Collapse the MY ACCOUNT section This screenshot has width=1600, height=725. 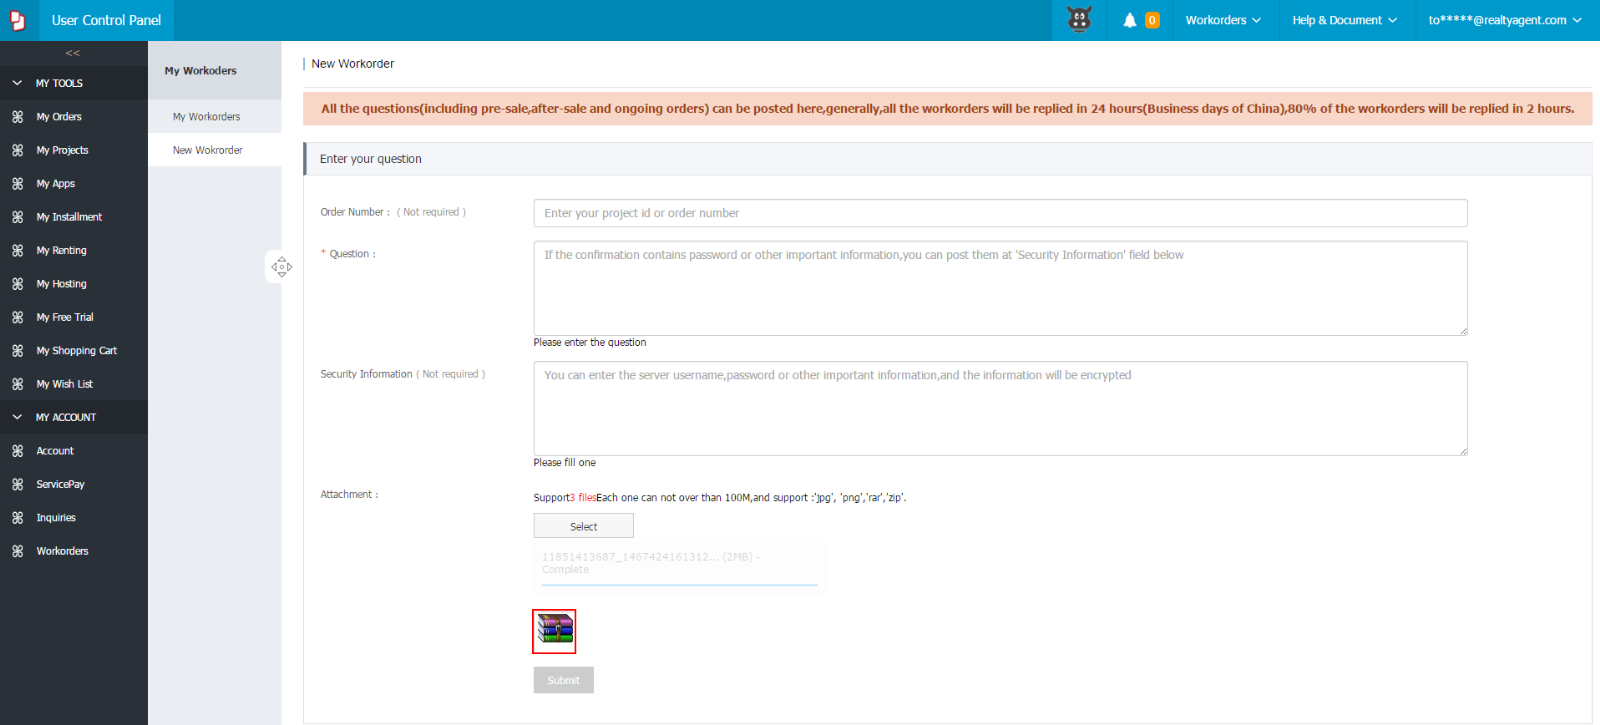74,417
